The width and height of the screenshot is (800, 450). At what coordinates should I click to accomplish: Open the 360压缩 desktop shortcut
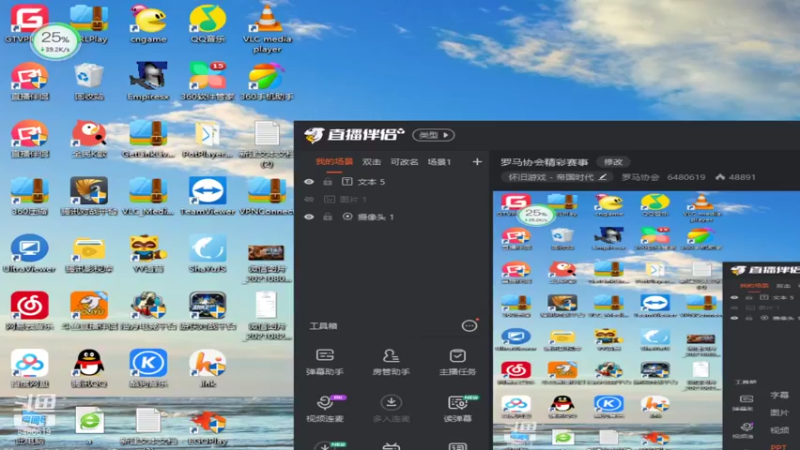(29, 196)
